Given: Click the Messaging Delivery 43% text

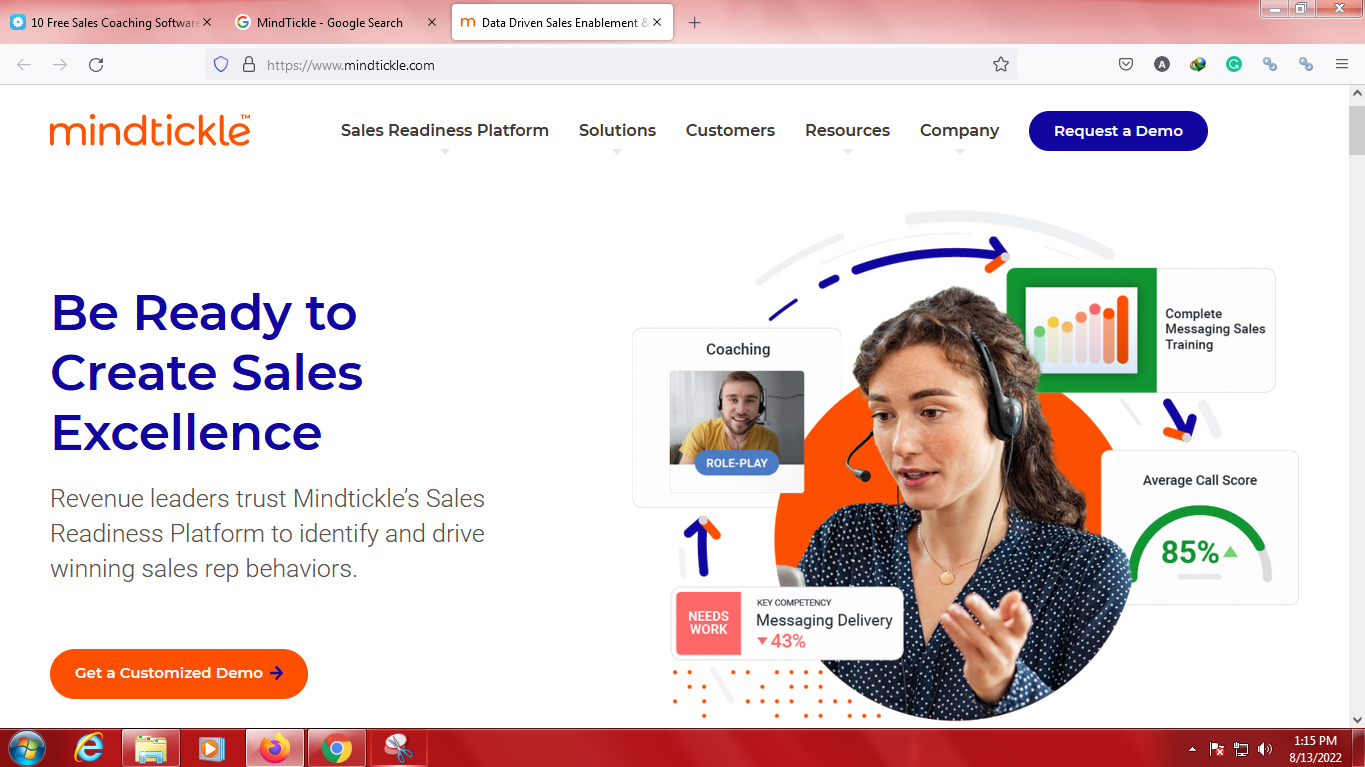Looking at the screenshot, I should point(824,630).
